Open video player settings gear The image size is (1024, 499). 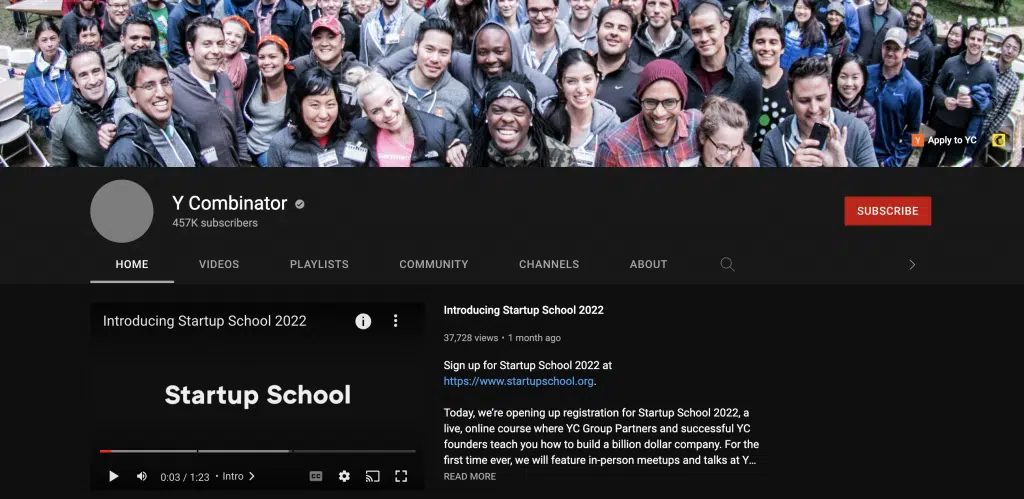pos(344,477)
